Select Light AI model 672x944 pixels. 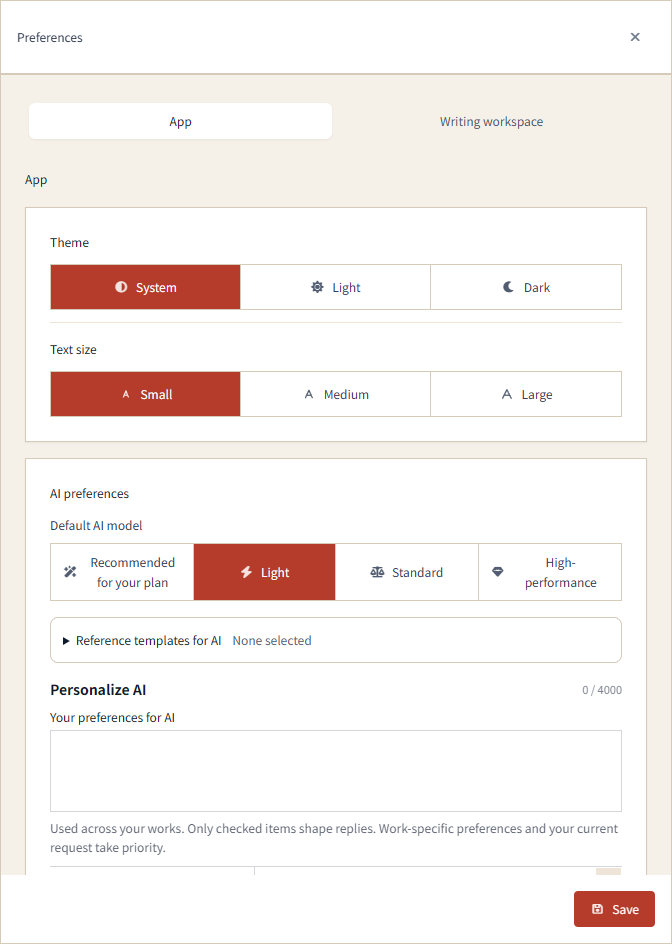pos(264,572)
